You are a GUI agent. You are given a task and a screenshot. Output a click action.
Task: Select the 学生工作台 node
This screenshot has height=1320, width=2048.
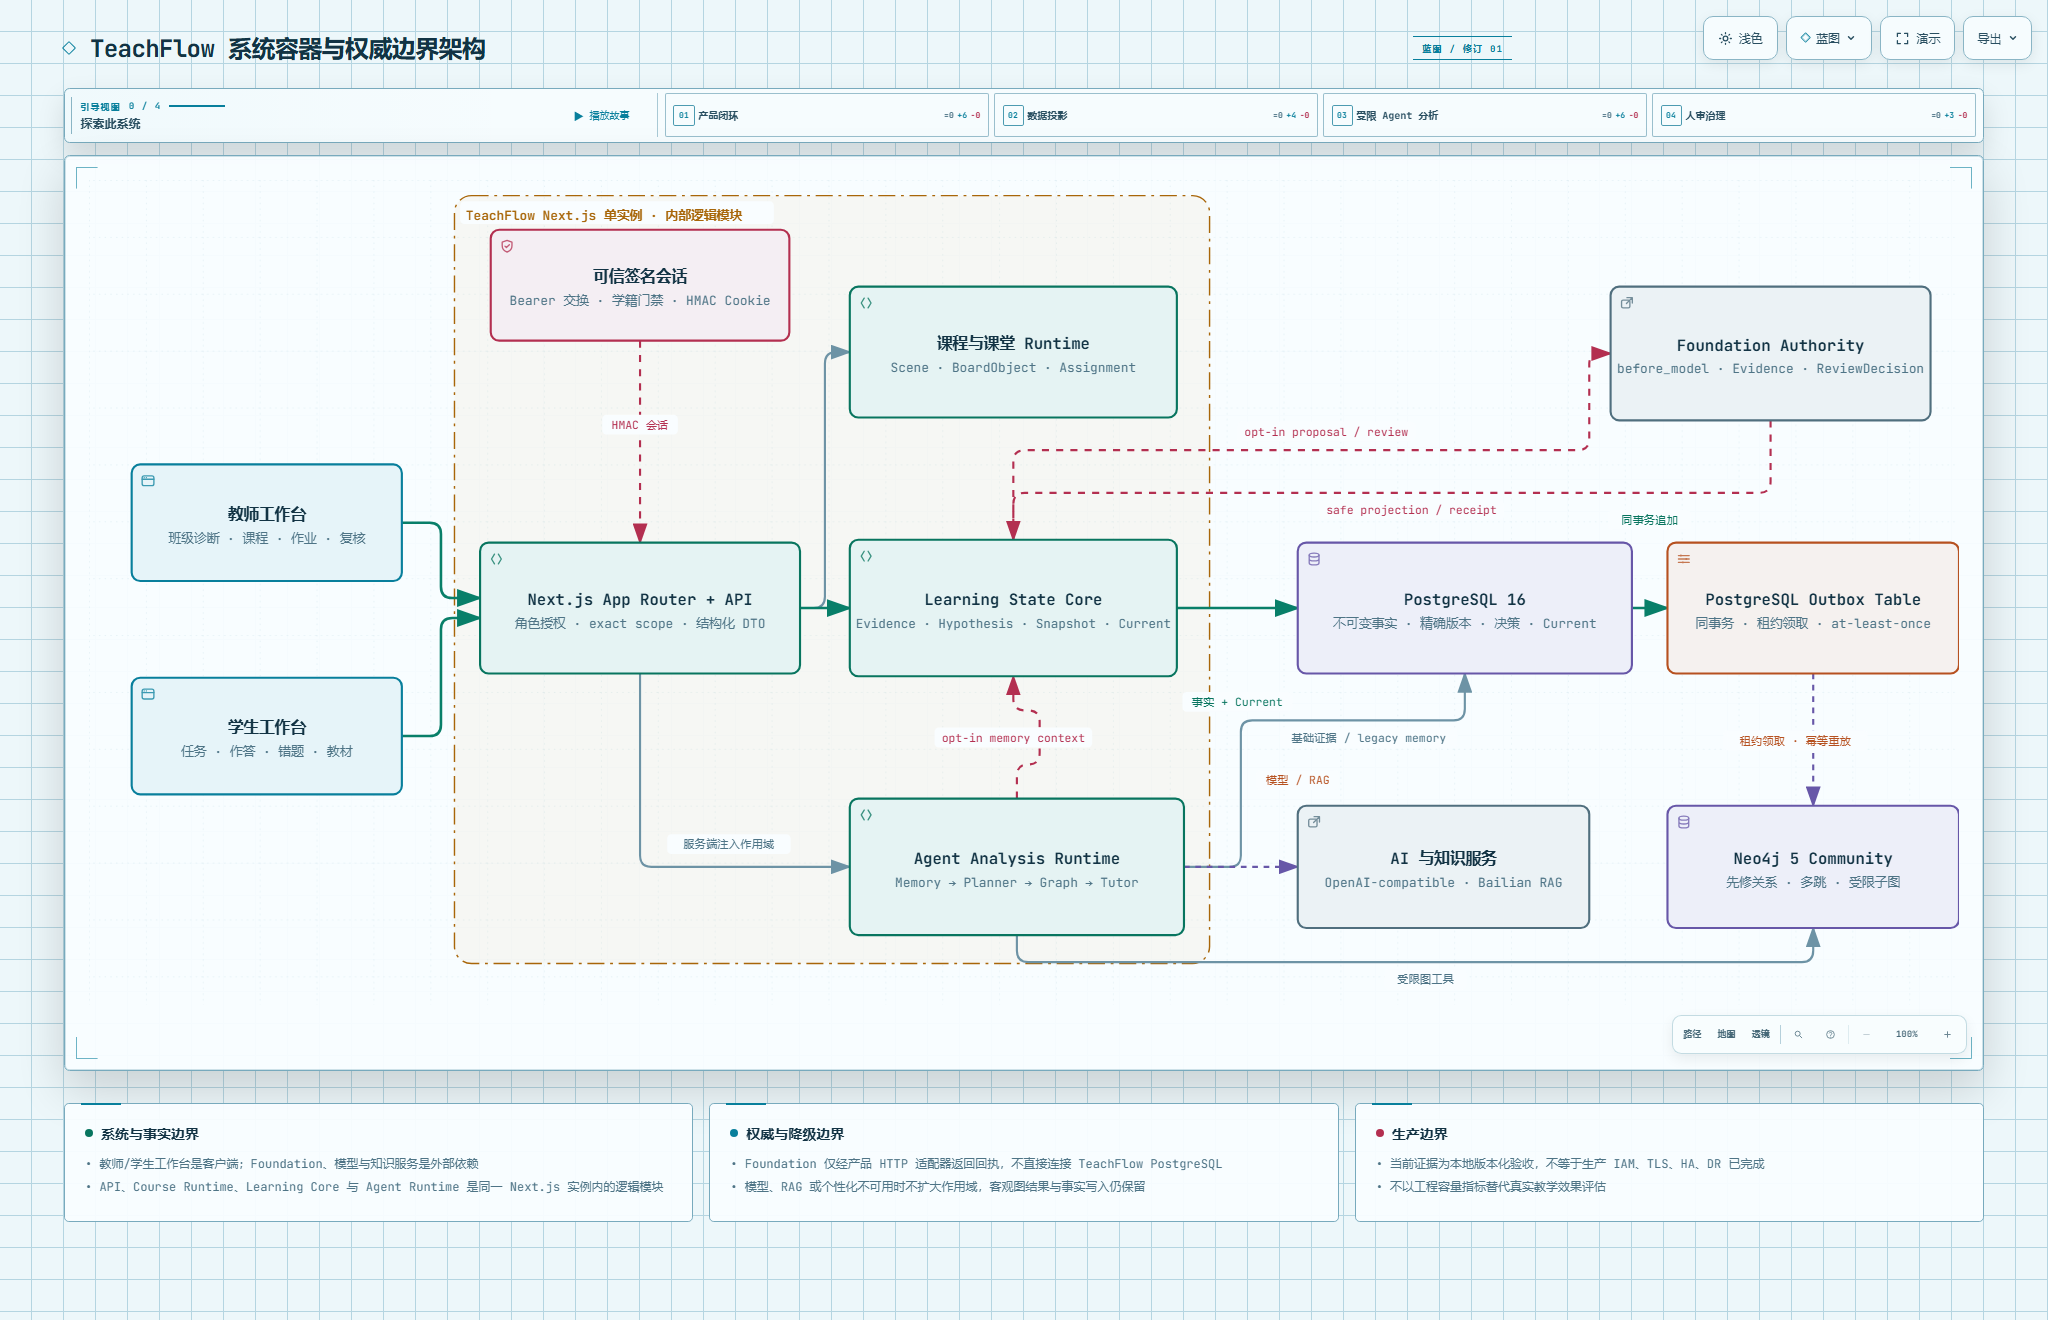tap(267, 736)
